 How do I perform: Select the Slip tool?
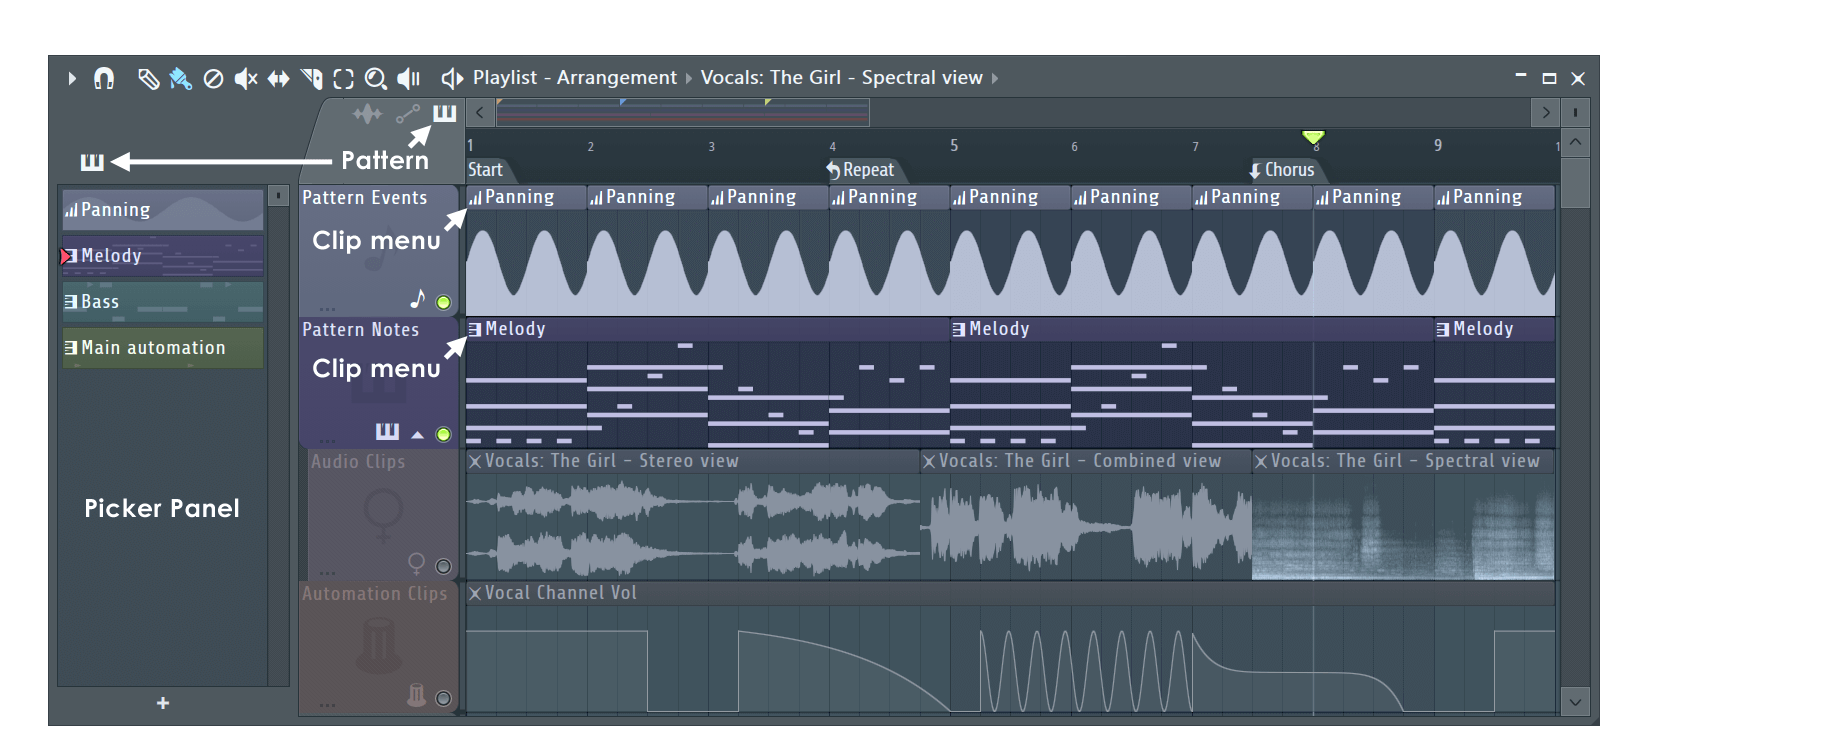279,78
